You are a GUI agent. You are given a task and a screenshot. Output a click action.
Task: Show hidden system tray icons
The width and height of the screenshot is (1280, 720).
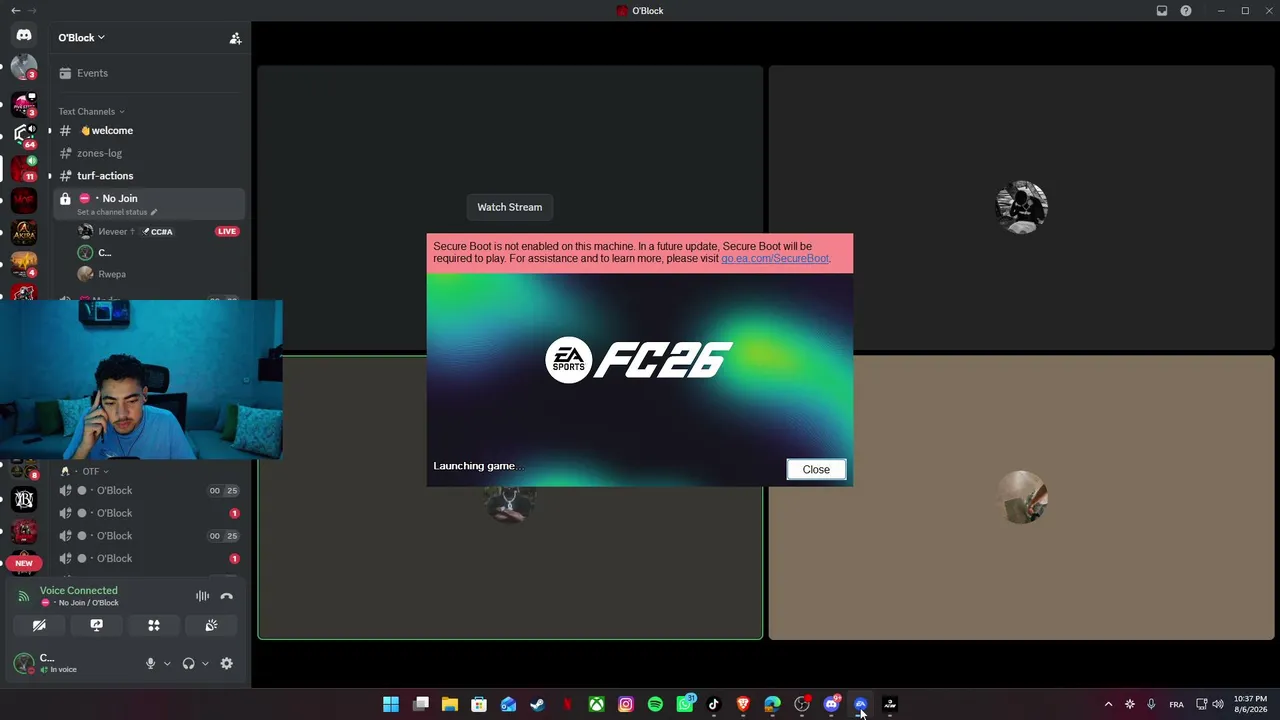(x=1108, y=704)
